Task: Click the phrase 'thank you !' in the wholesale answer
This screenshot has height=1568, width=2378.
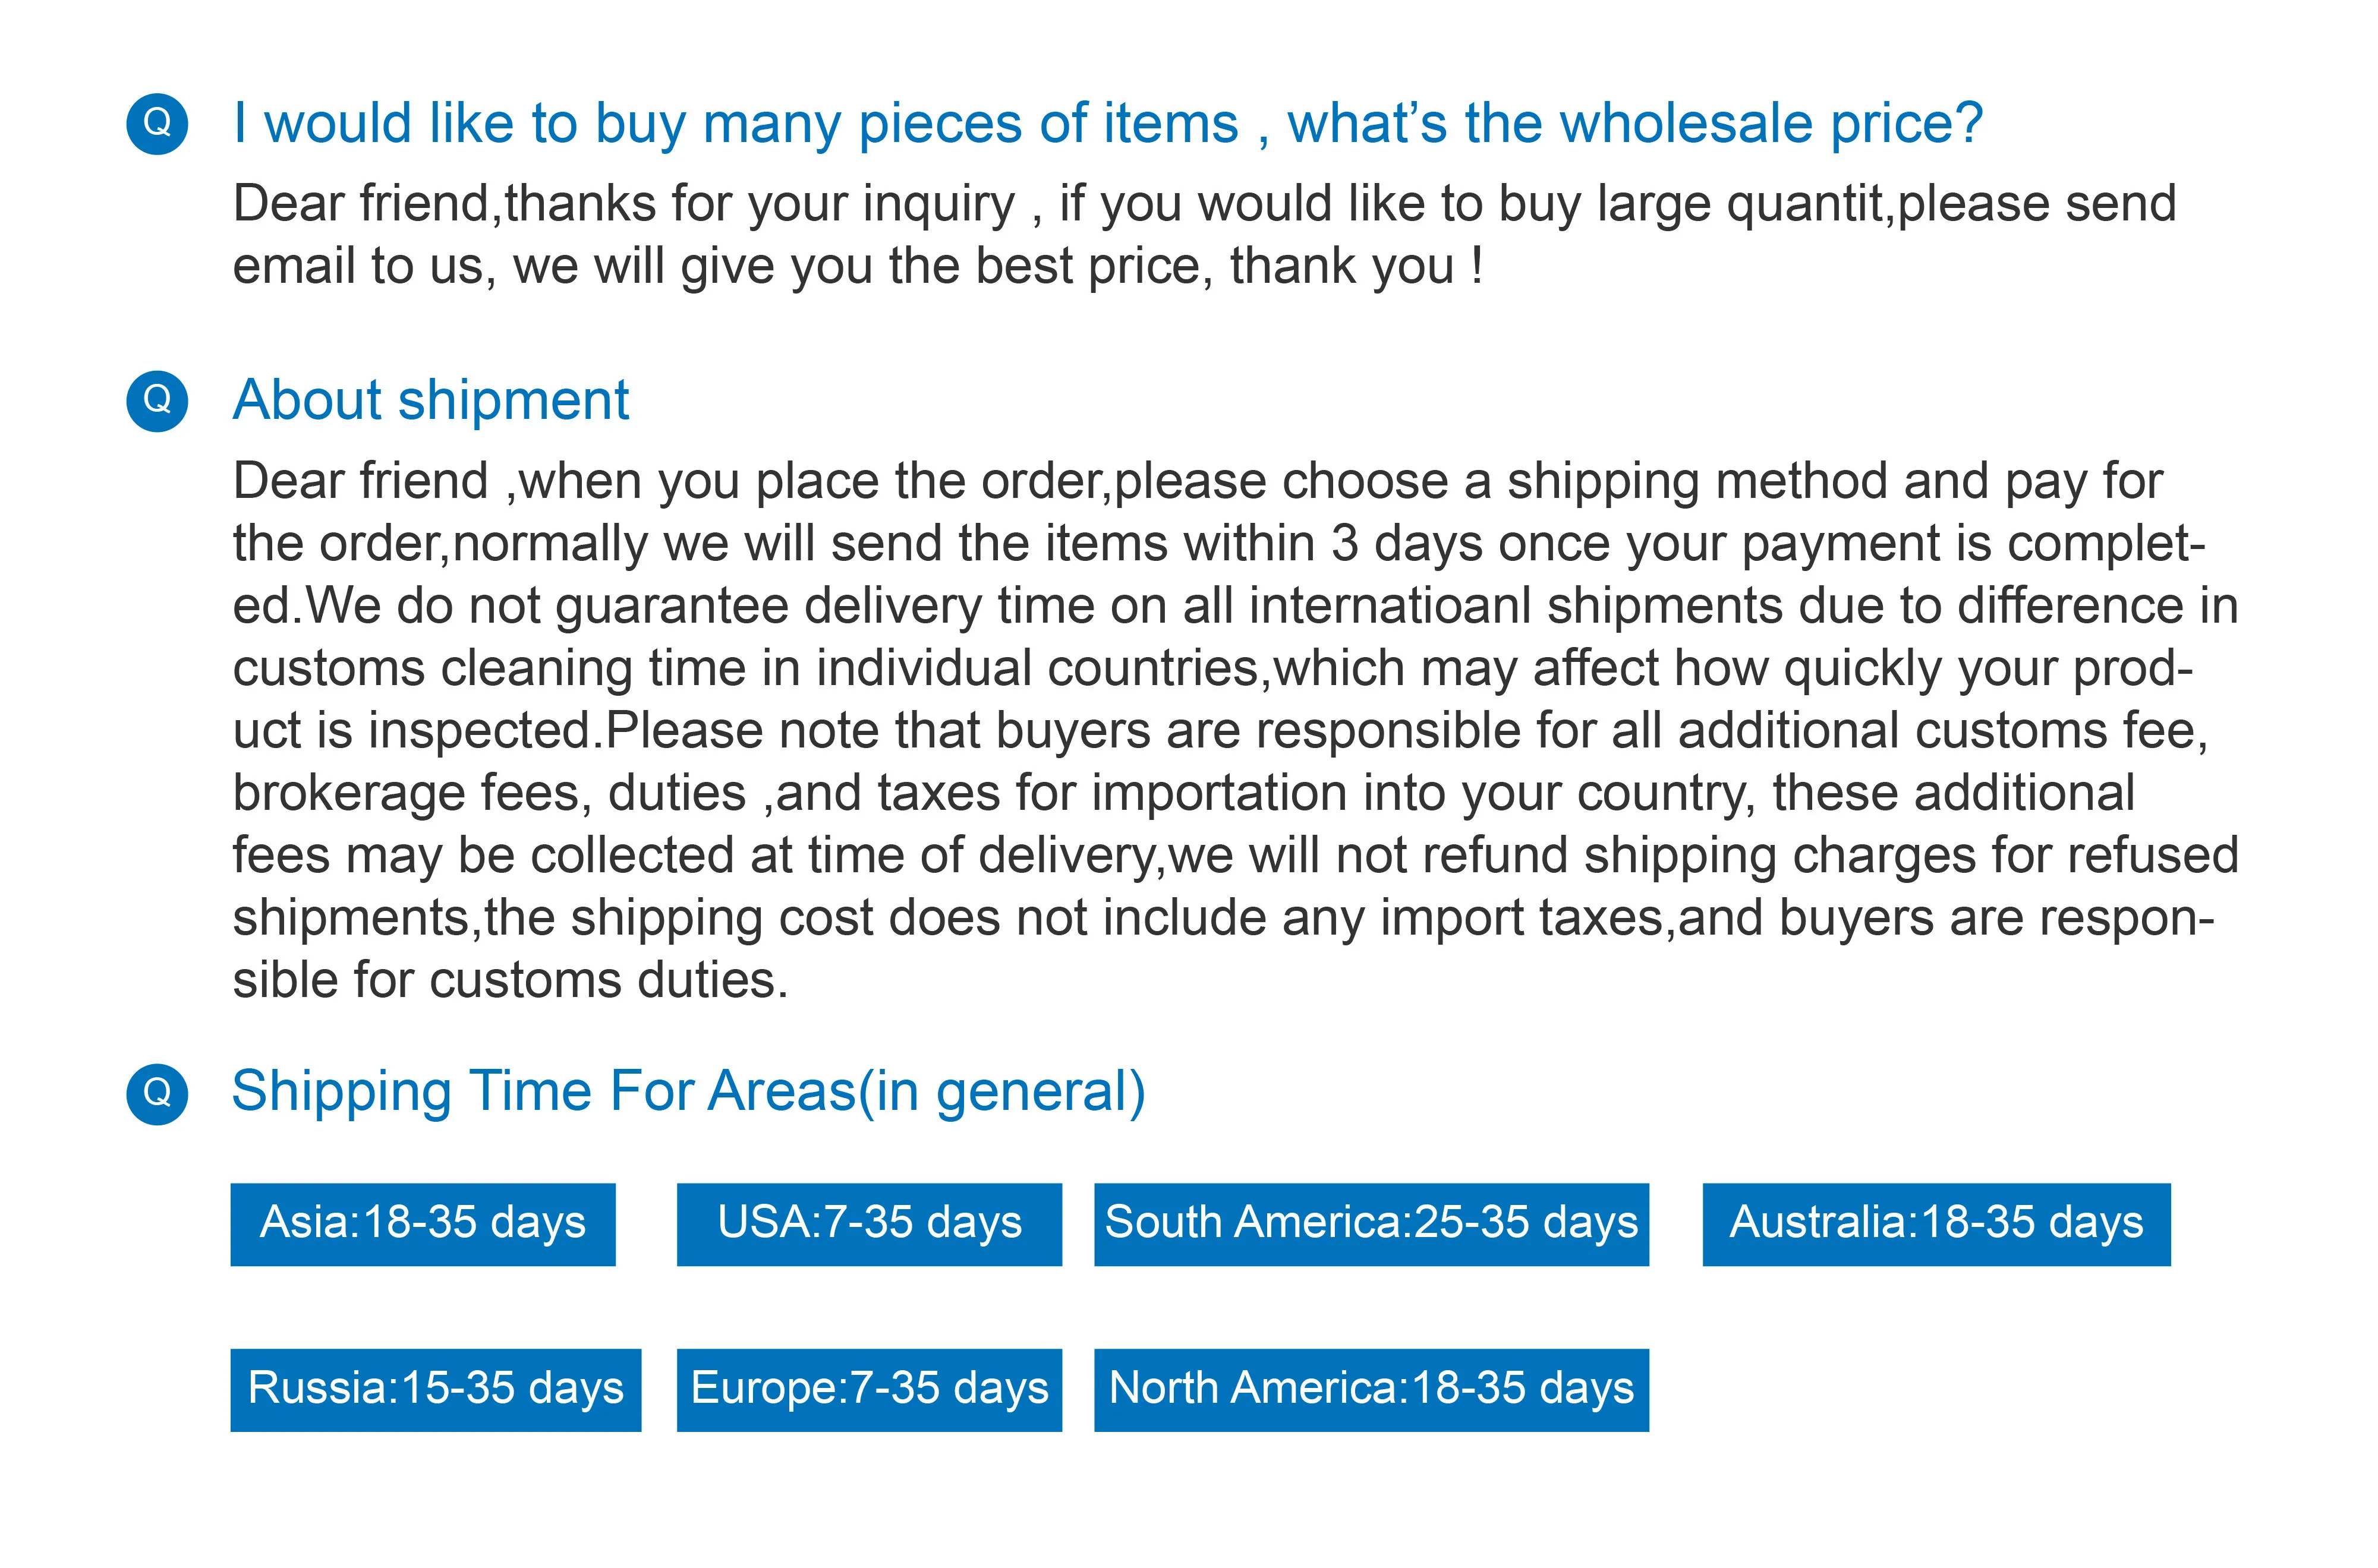Action: [x=1356, y=267]
